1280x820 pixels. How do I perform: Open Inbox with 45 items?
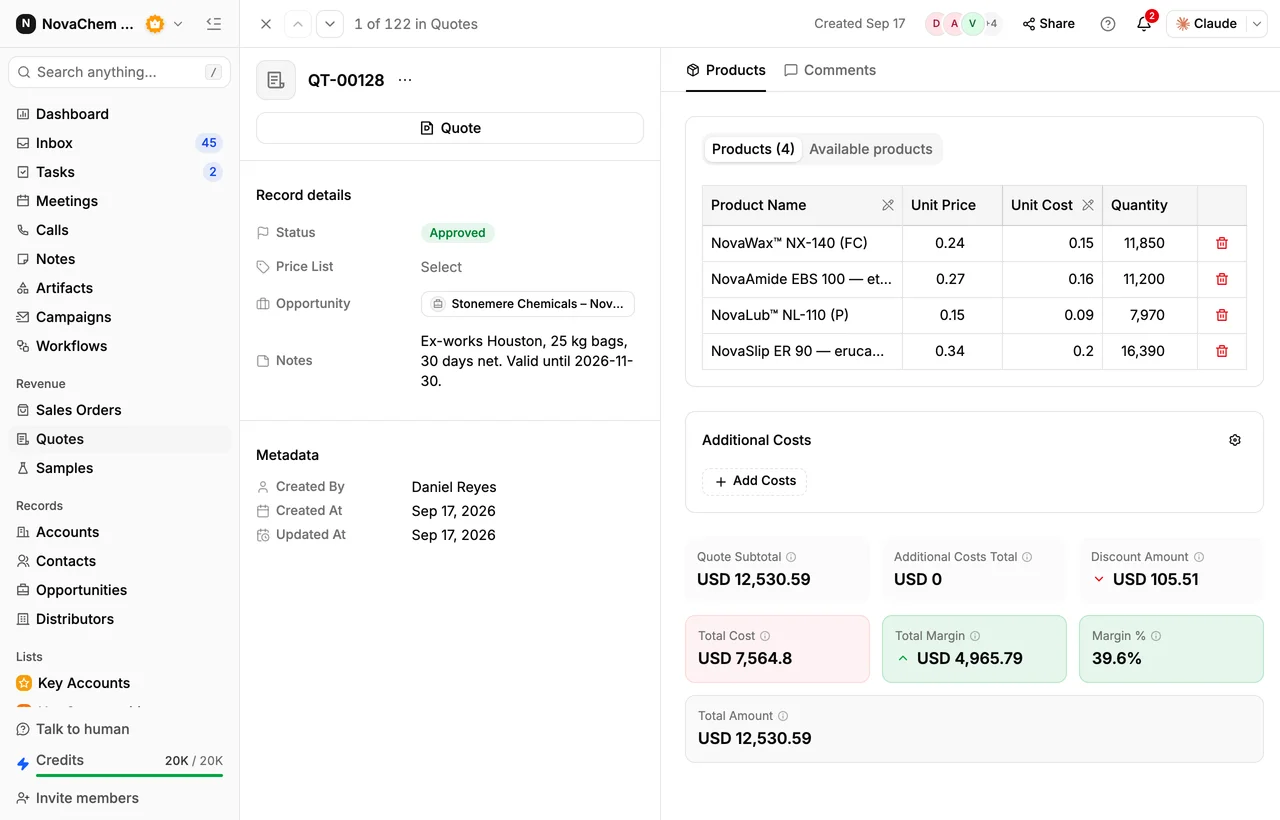pyautogui.click(x=120, y=143)
